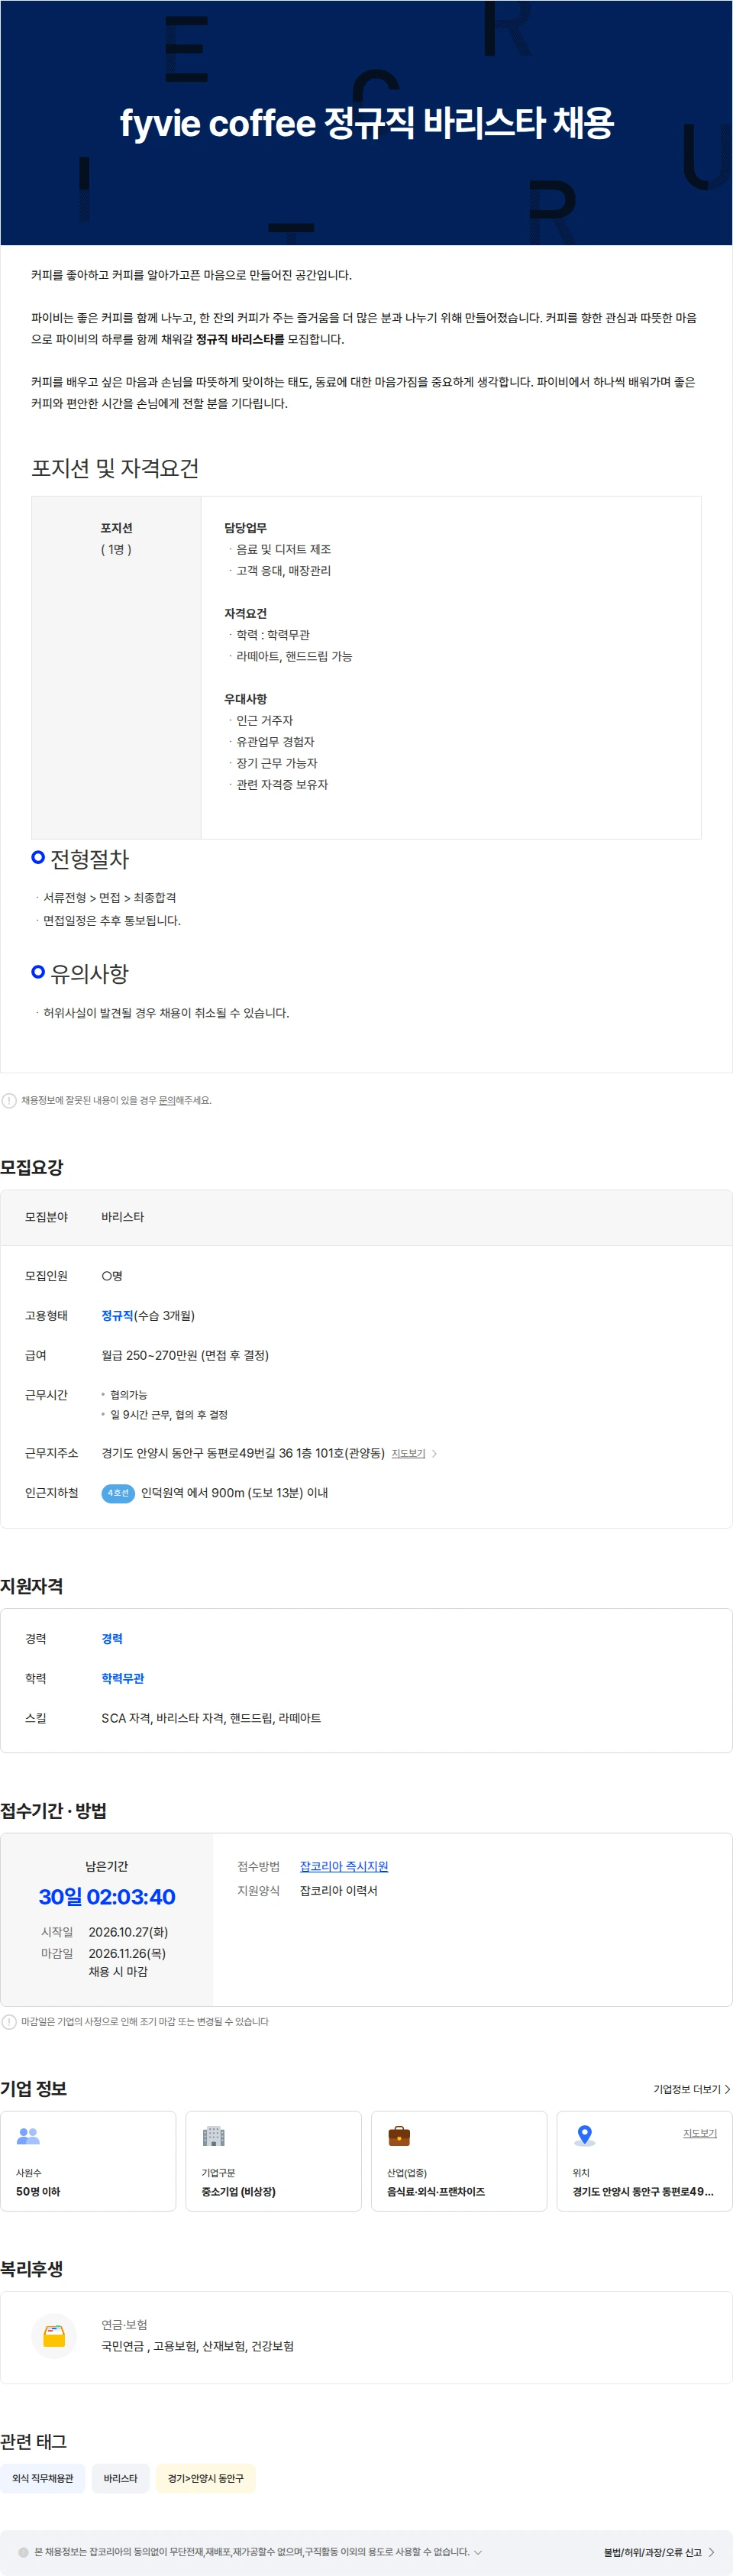Click the info icon beside 채용정보 notice
733x2576 pixels.
9,1100
